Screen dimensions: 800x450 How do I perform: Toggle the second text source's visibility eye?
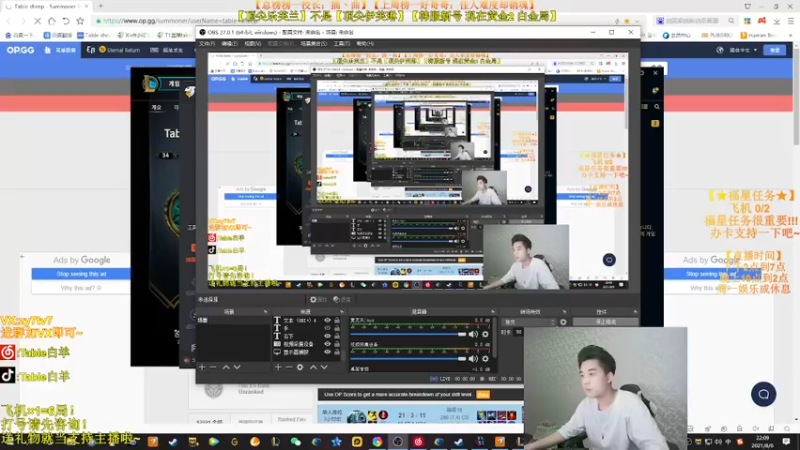[x=328, y=328]
